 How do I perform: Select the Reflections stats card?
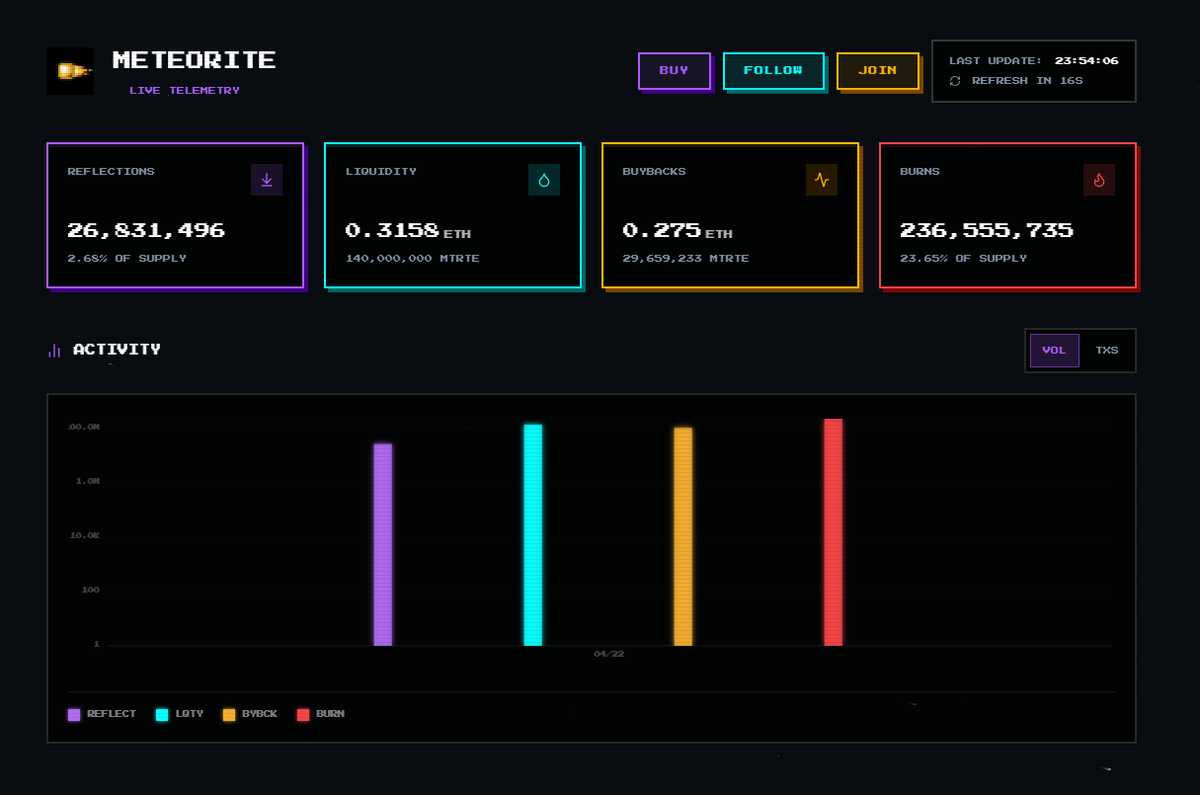tap(175, 215)
